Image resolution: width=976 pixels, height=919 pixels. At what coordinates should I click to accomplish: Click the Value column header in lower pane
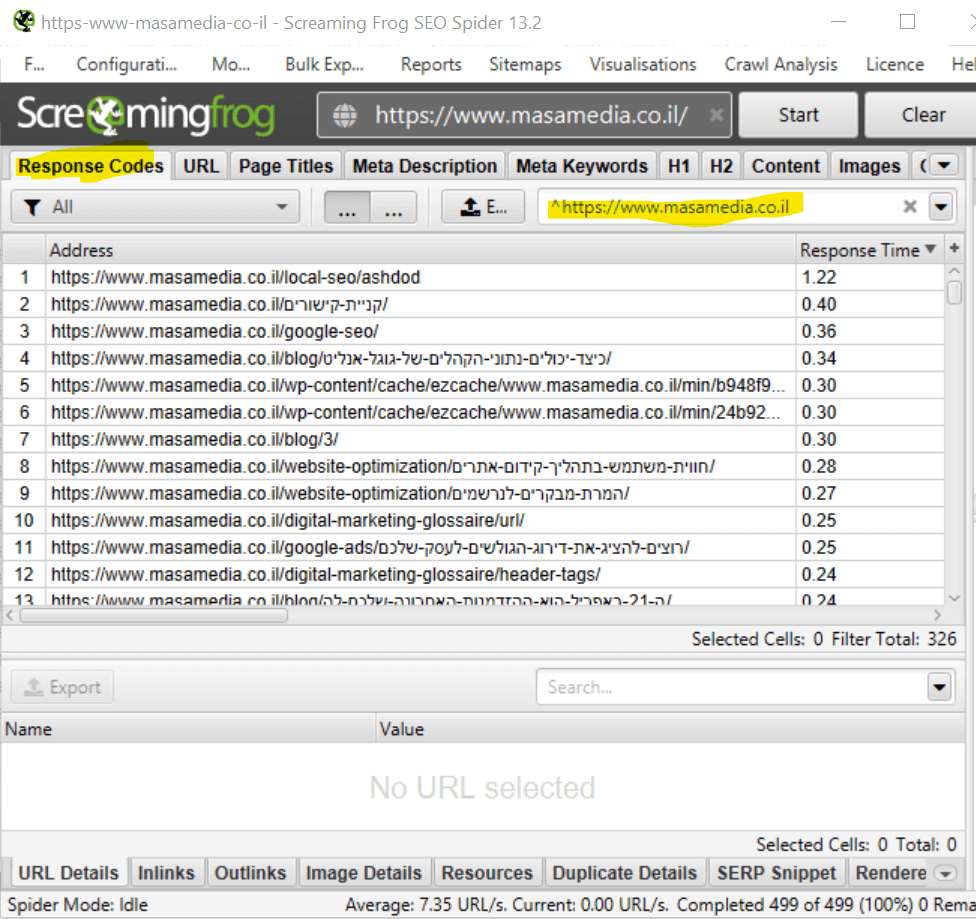pos(670,729)
